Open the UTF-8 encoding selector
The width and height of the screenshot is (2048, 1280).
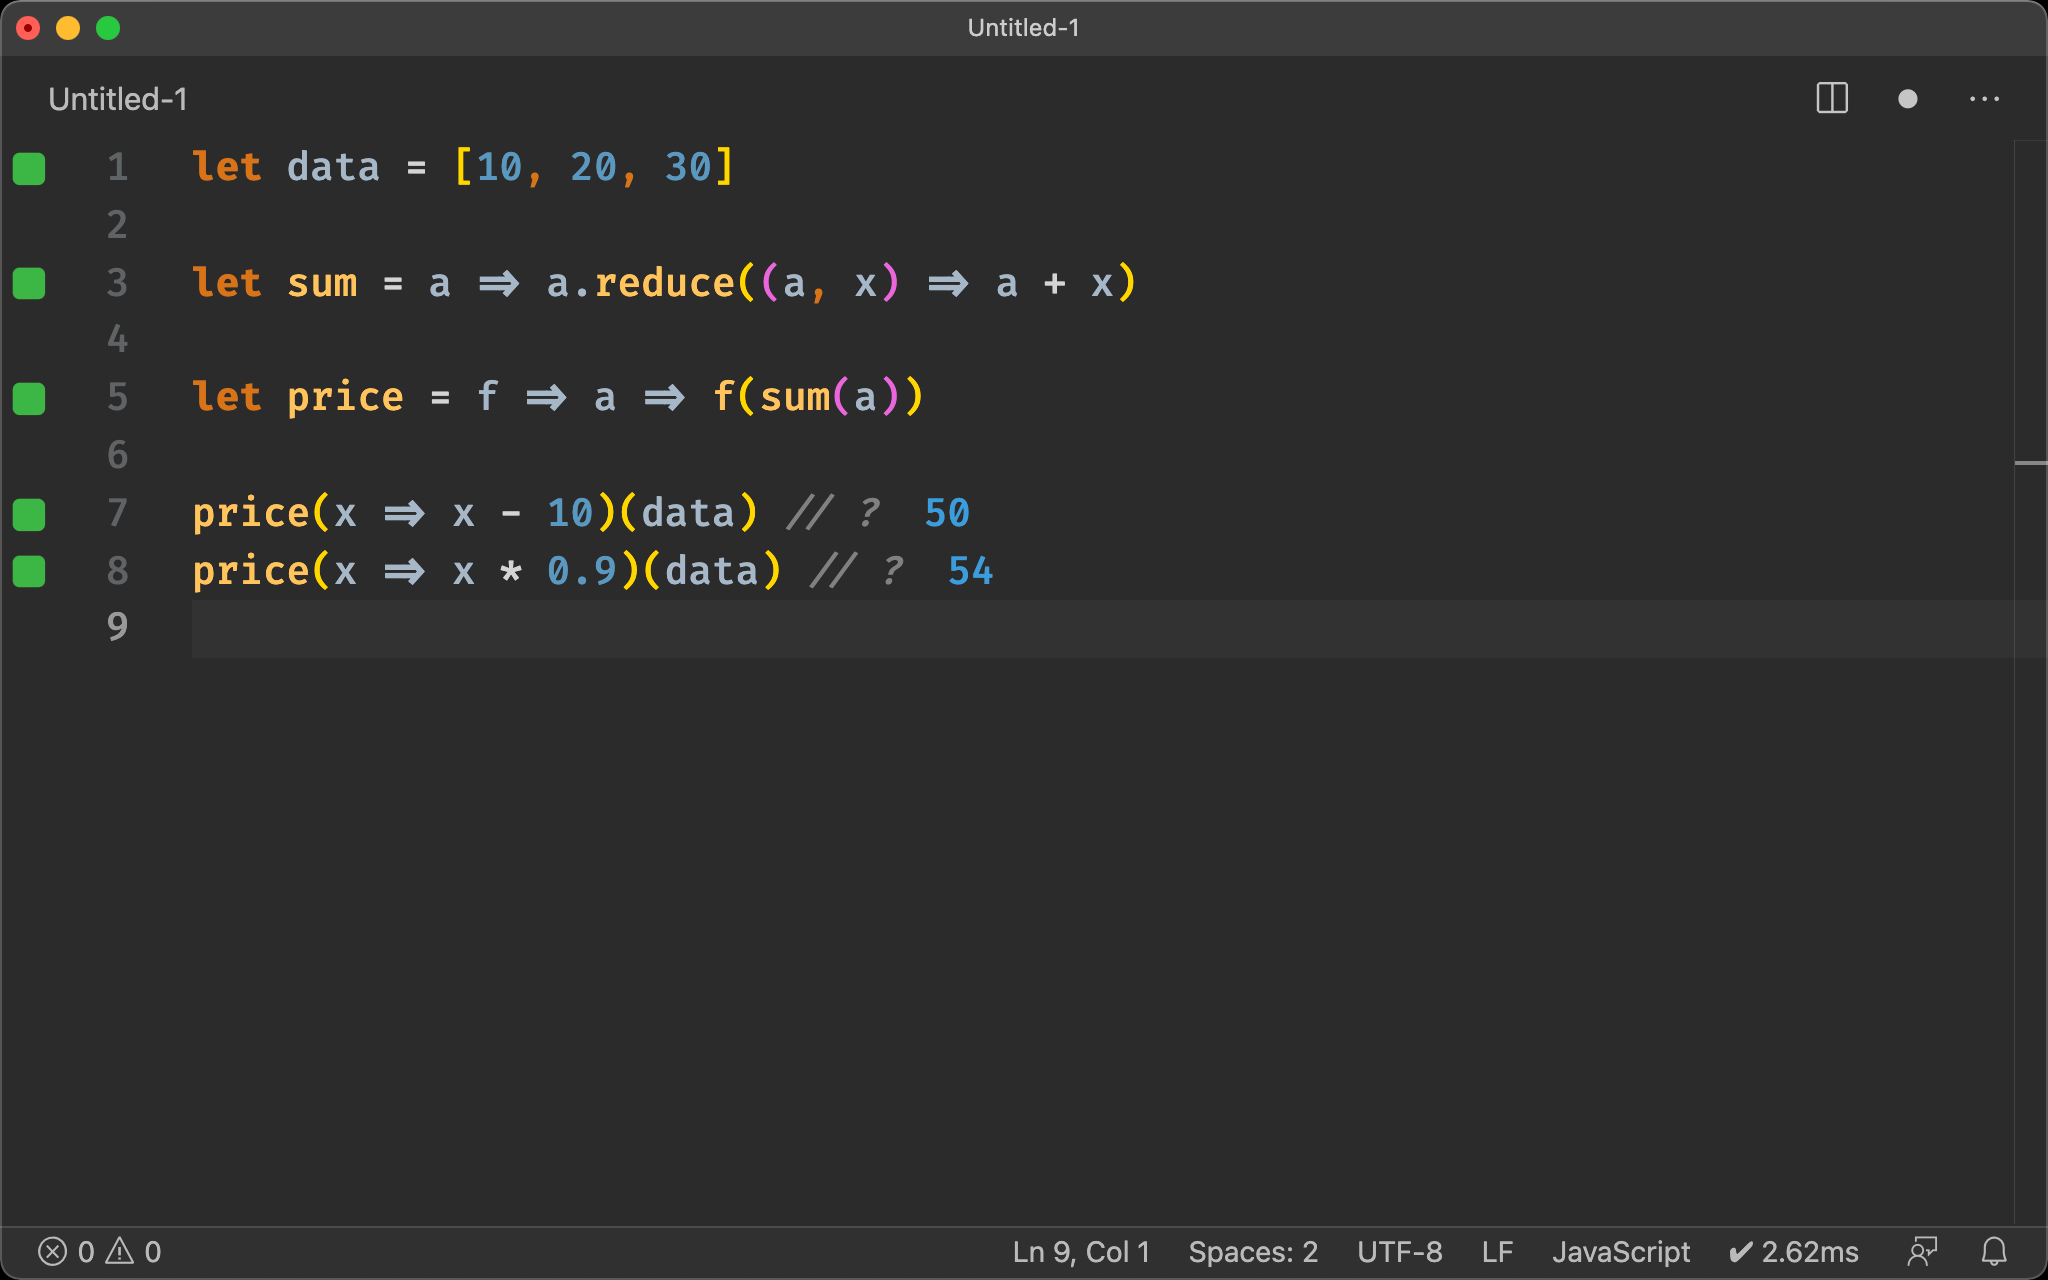(x=1399, y=1251)
